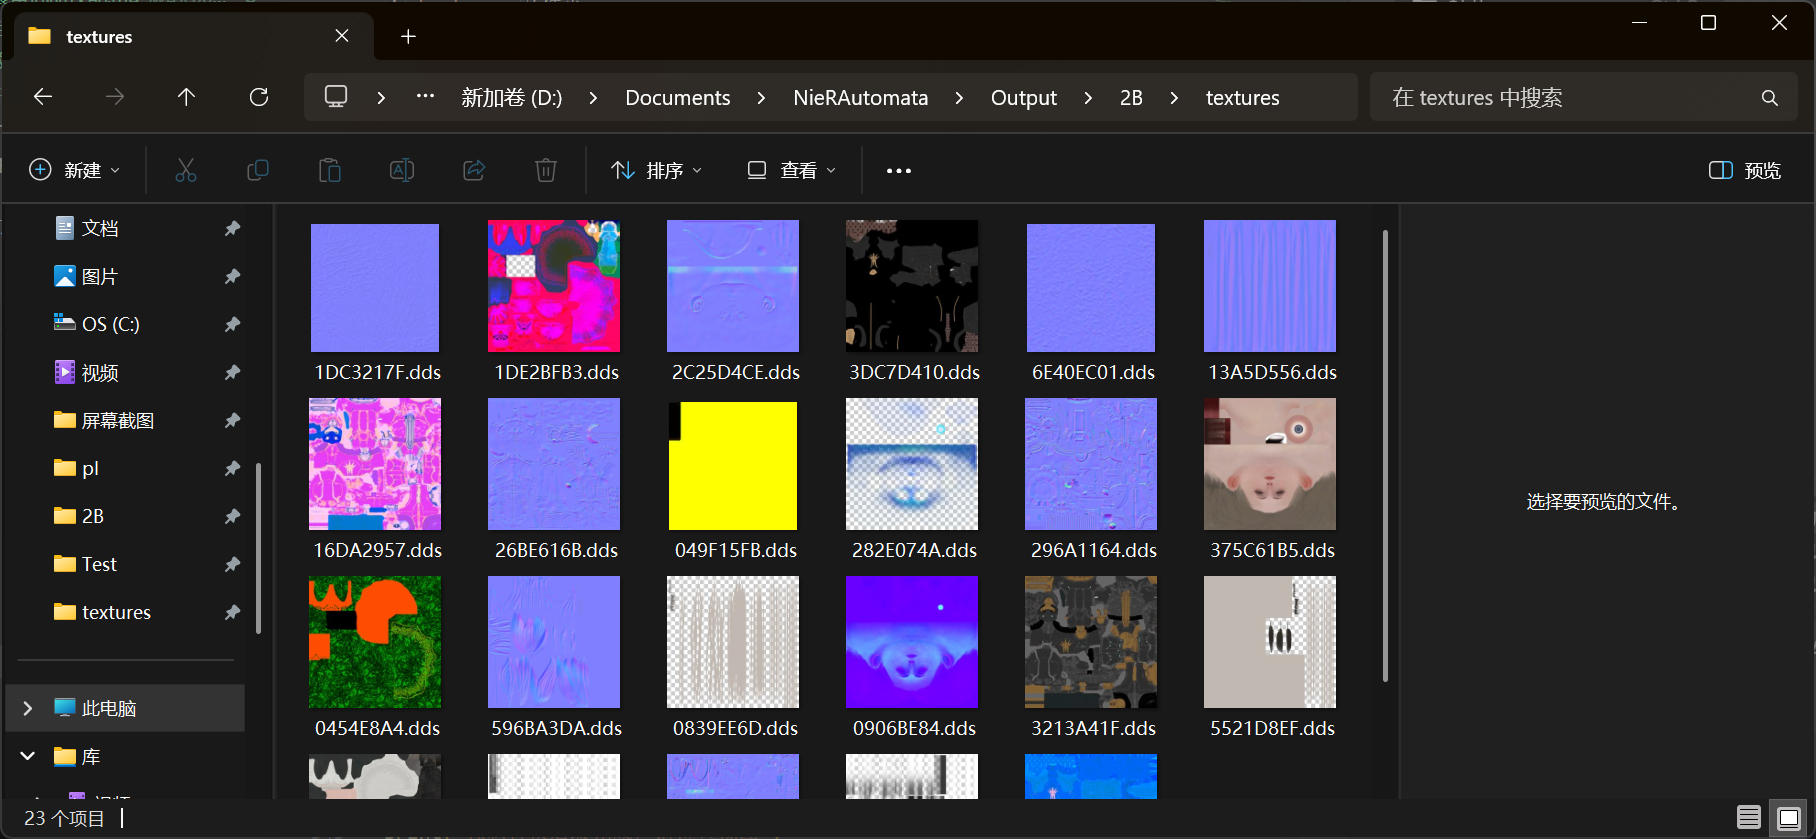Viewport: 1816px width, 839px height.
Task: Expand the 此电脑 tree node
Action: 28,708
